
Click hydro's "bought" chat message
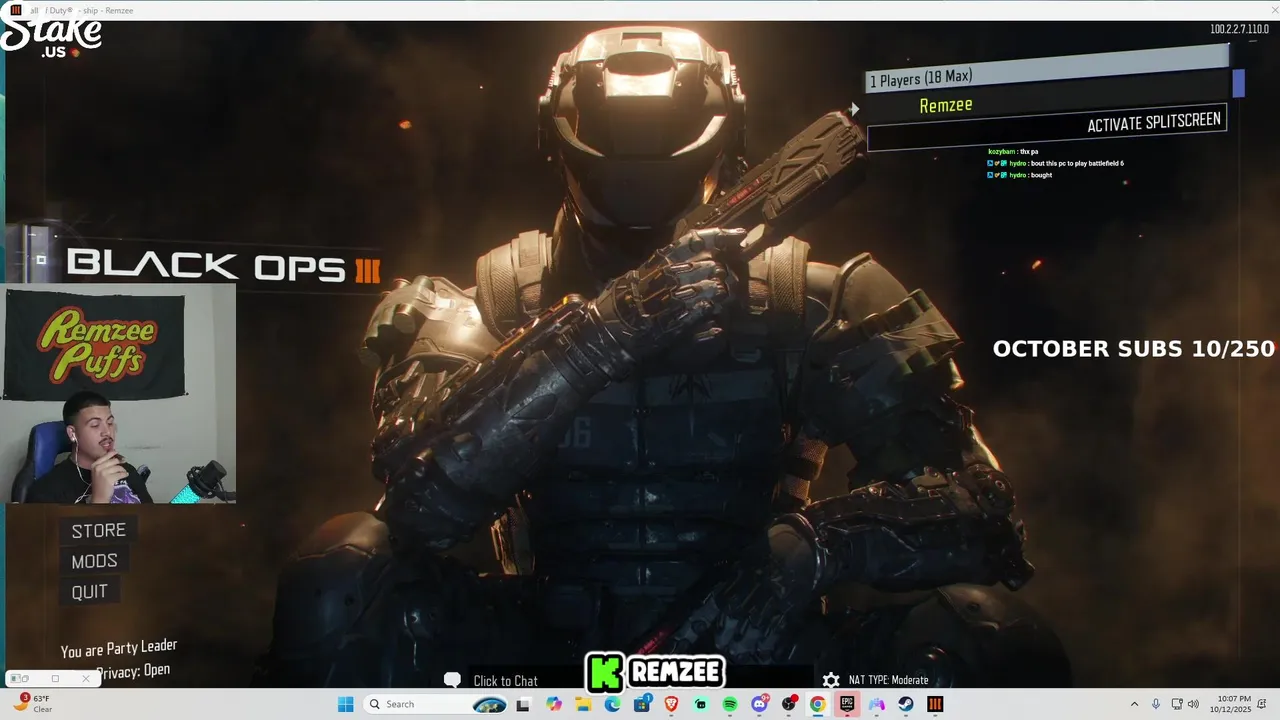(x=1019, y=175)
